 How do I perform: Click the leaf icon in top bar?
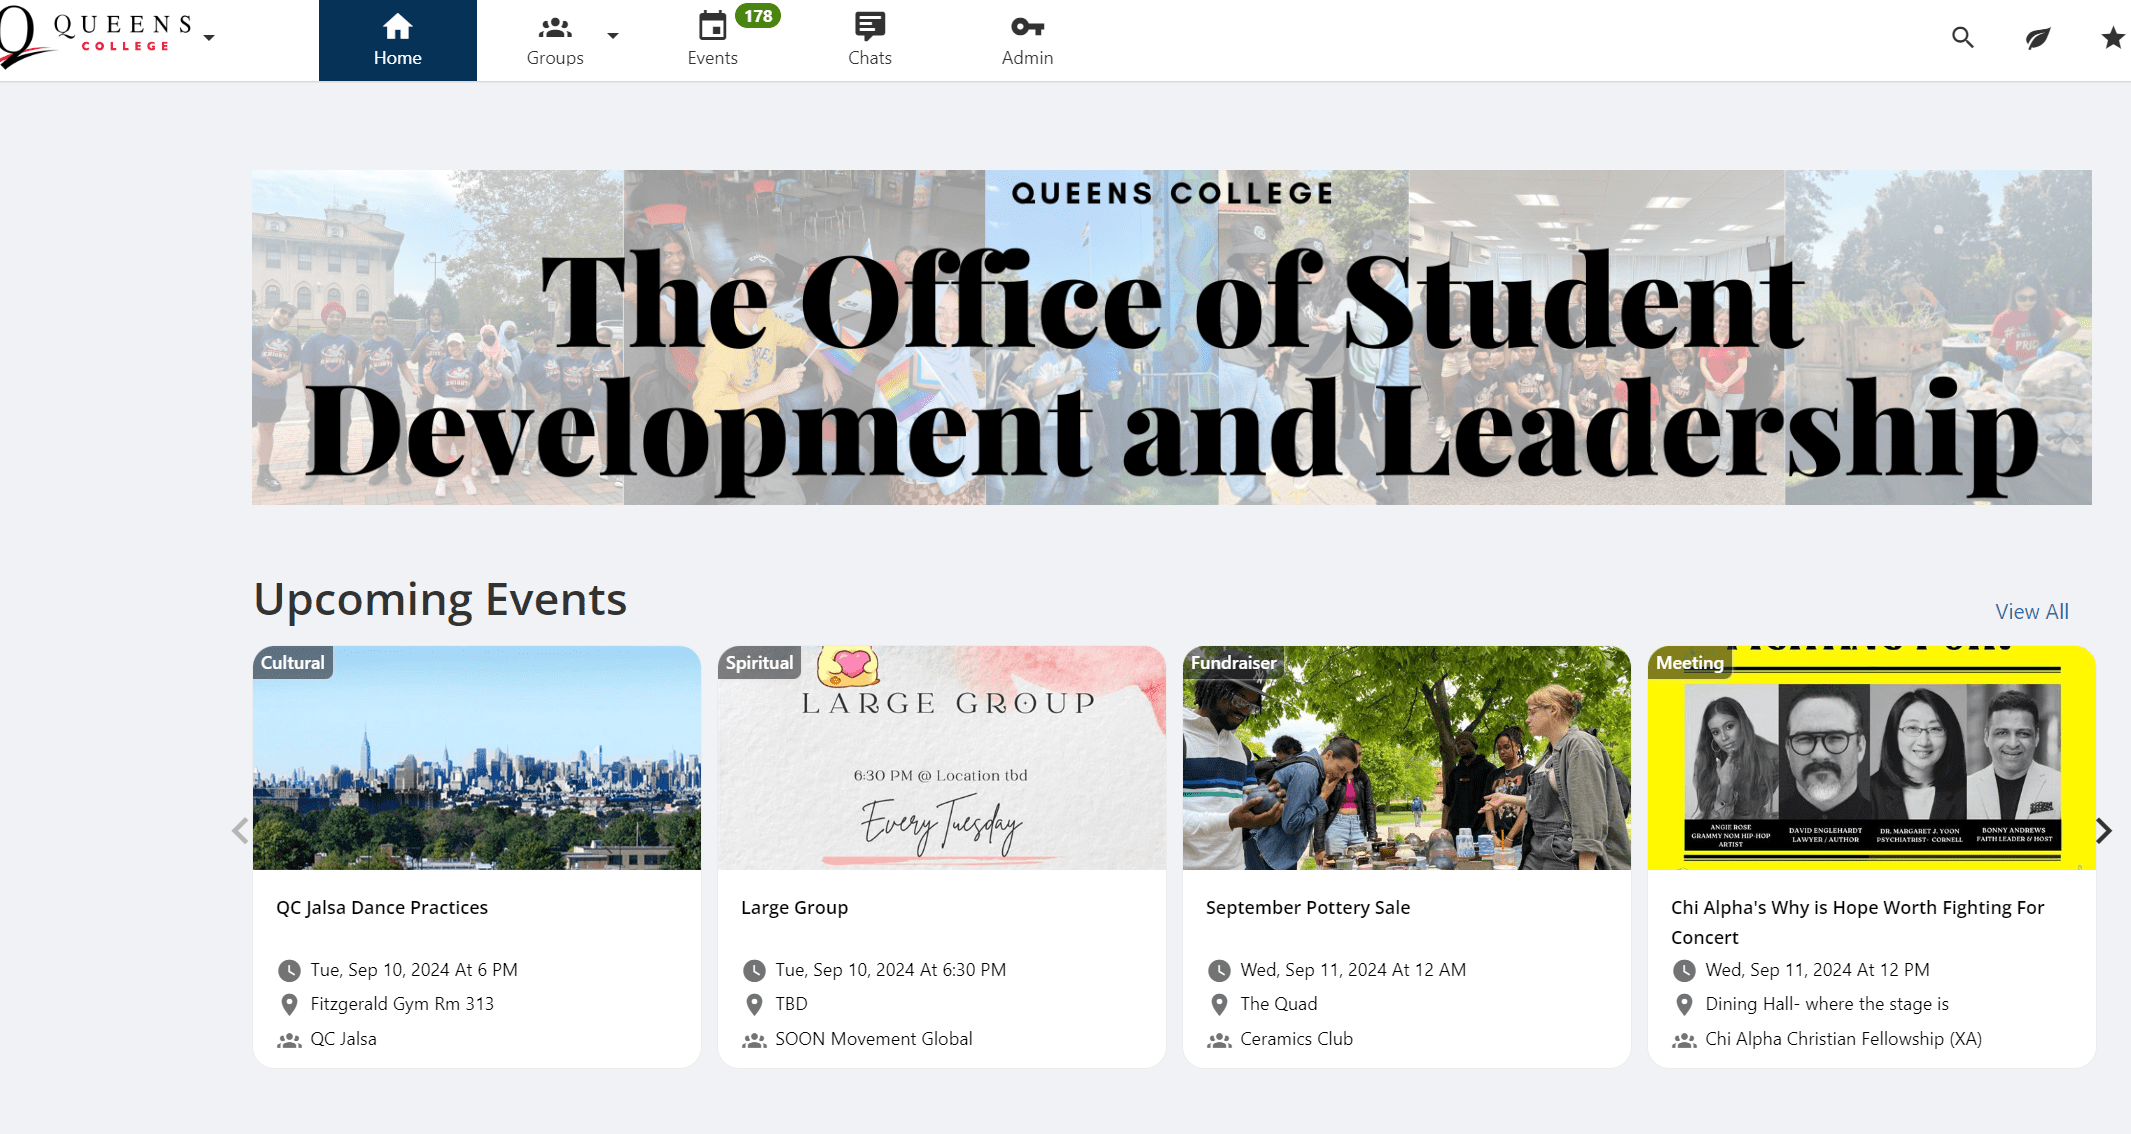point(2037,38)
